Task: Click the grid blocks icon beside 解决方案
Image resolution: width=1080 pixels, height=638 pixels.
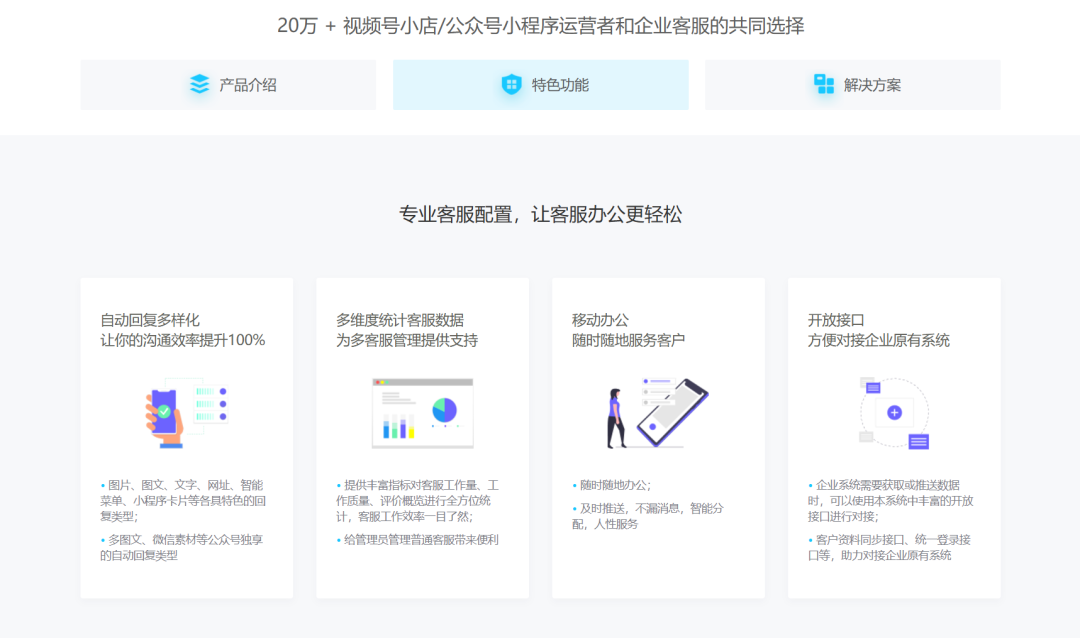Action: (824, 85)
